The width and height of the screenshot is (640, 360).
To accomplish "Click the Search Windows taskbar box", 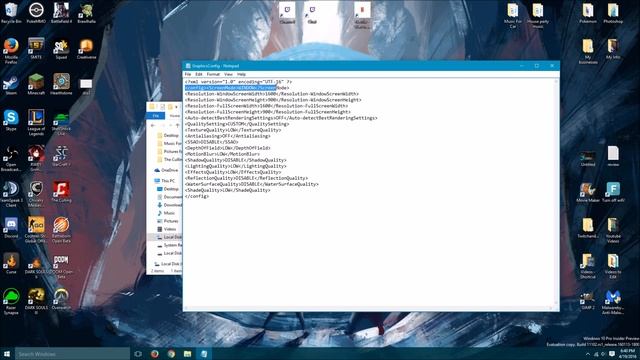I will (72, 354).
